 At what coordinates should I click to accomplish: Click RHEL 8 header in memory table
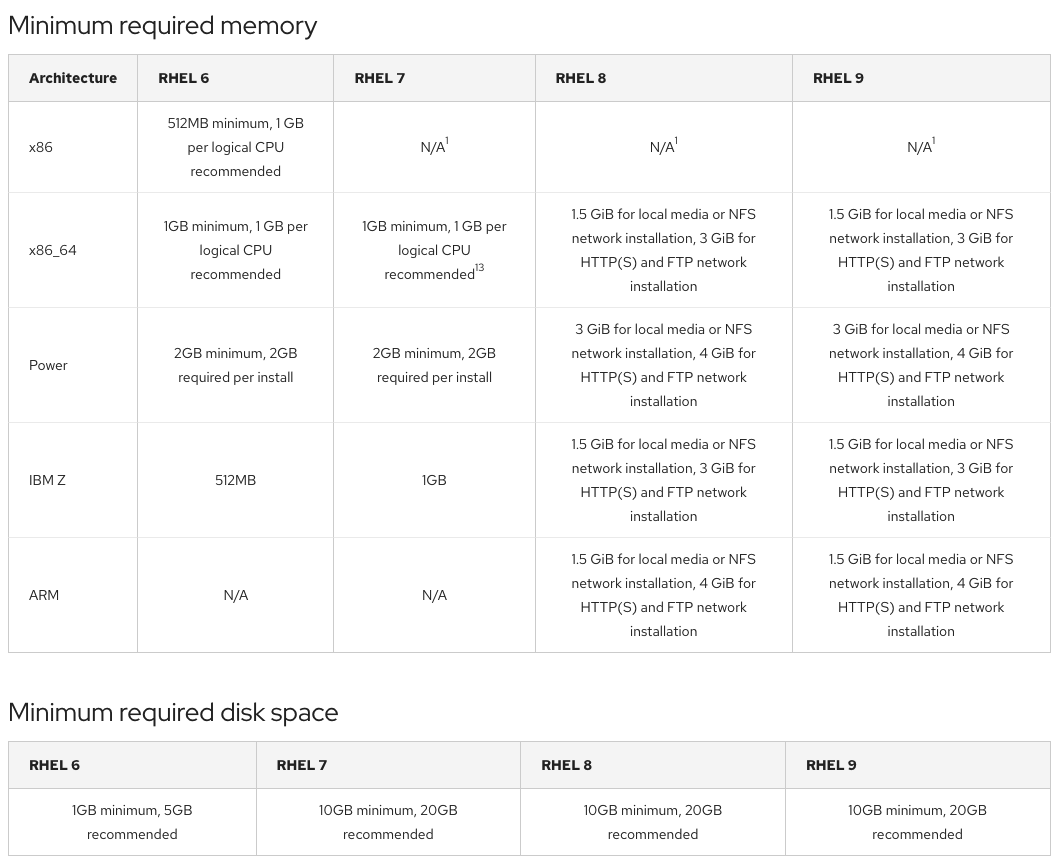[x=581, y=78]
